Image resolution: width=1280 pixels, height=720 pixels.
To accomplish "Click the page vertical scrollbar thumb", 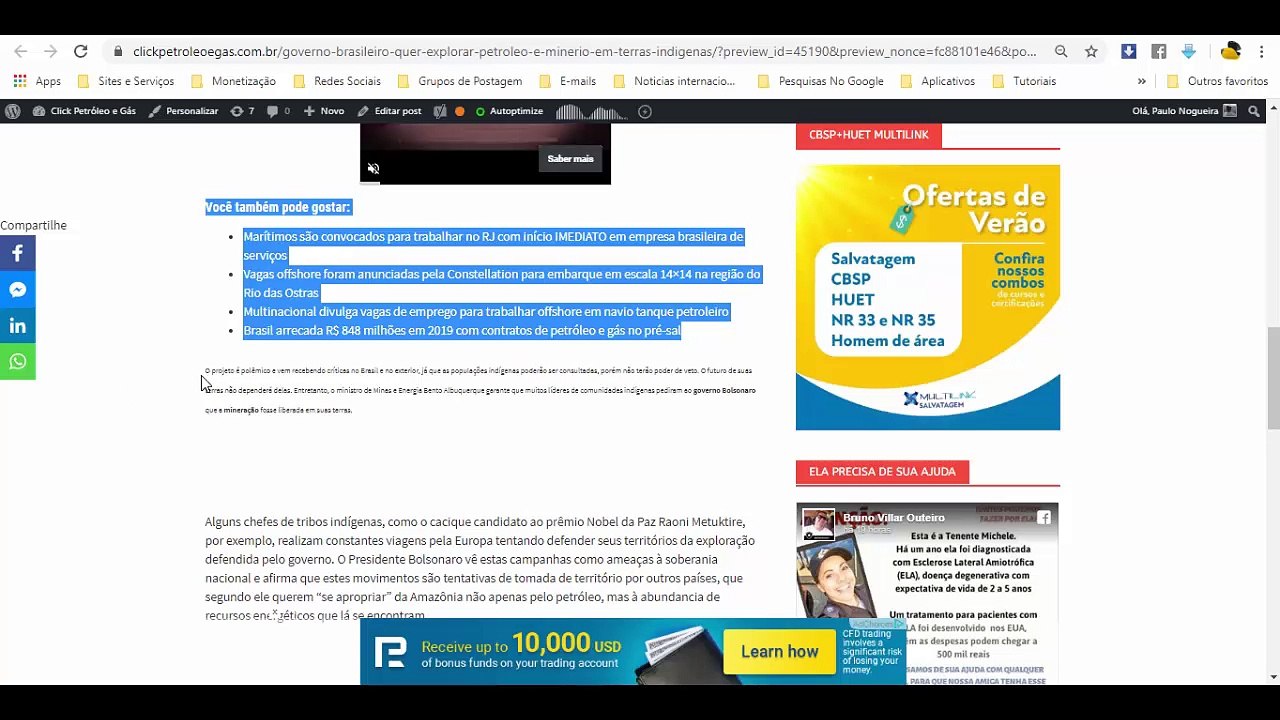I will pos(1273,378).
